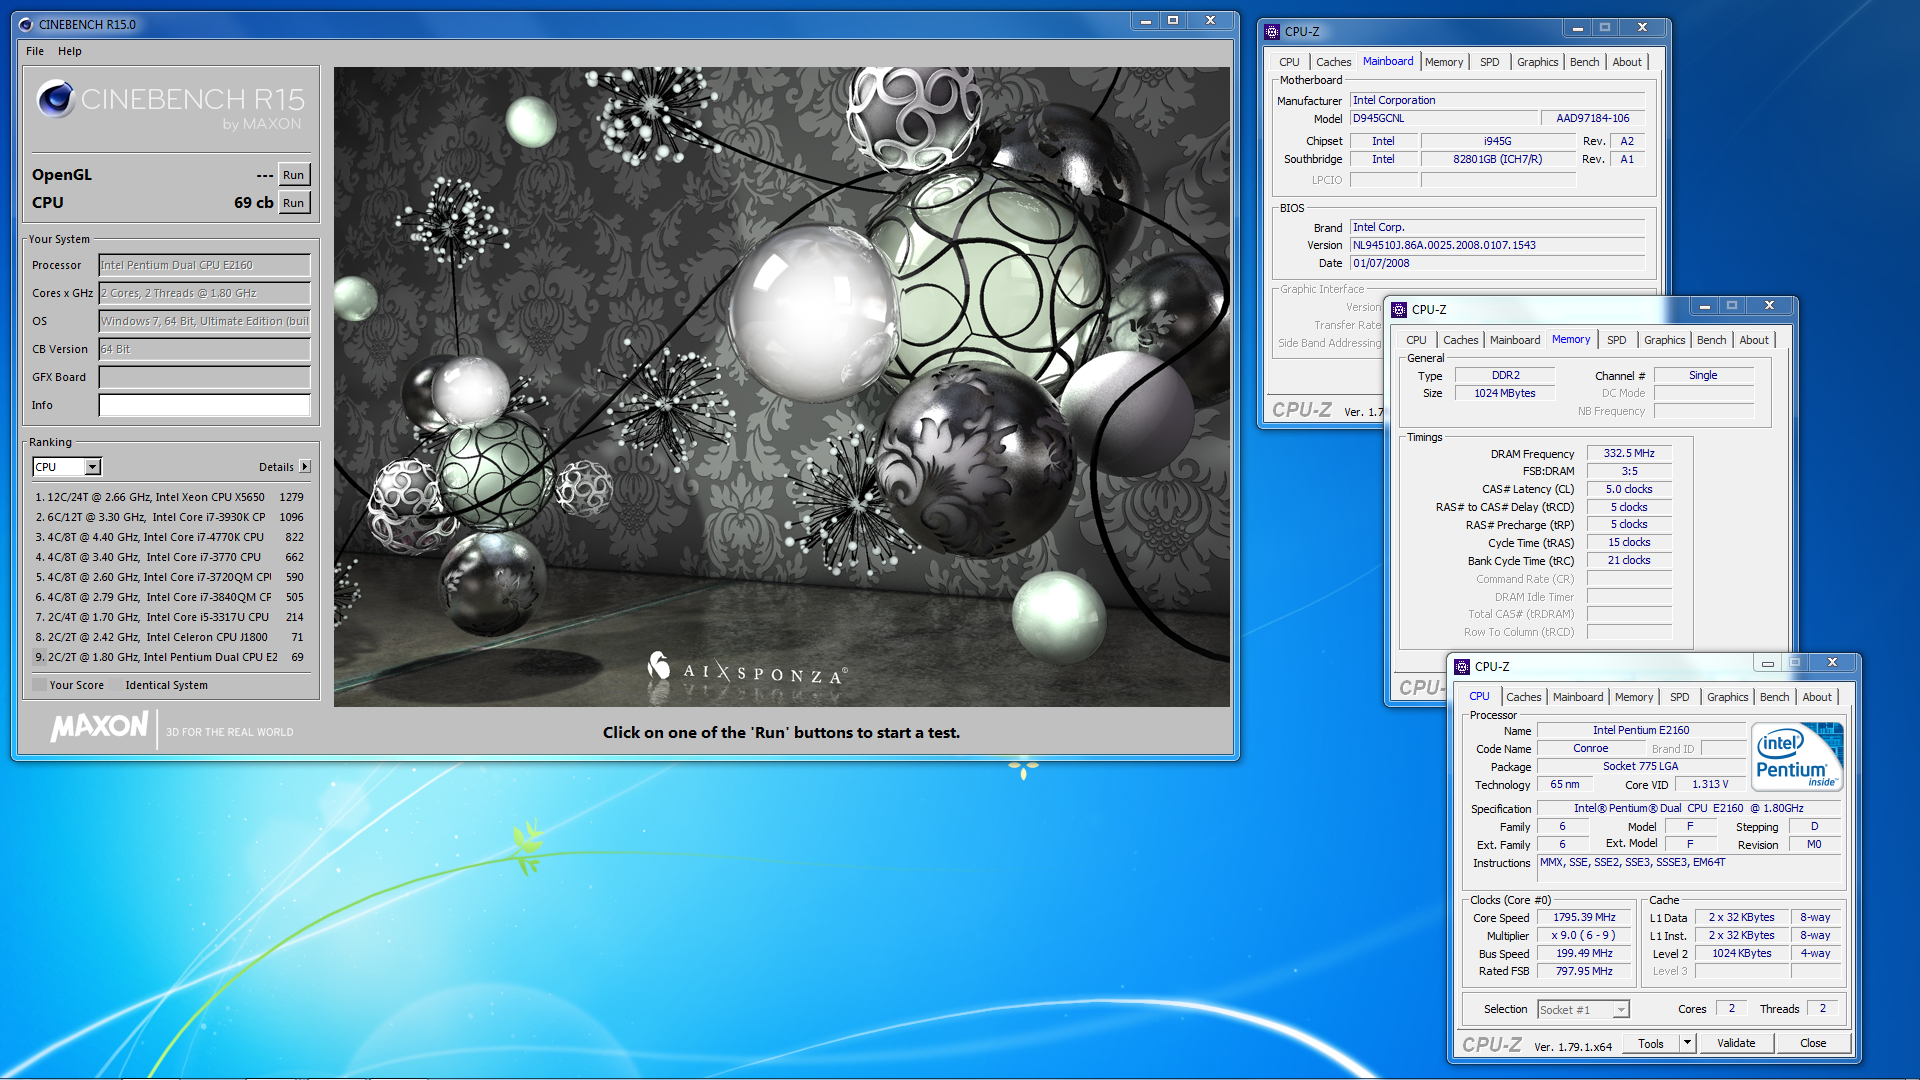The height and width of the screenshot is (1080, 1920).
Task: Click the CPU-Z Close button
Action: [1813, 1044]
